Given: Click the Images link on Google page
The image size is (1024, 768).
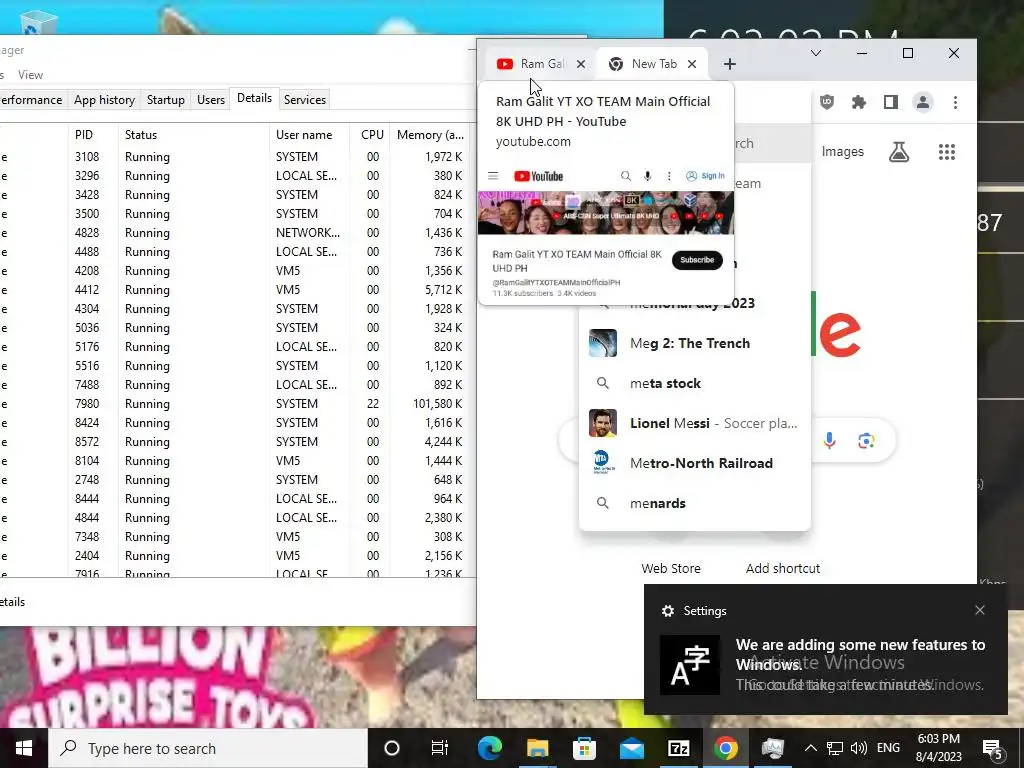Looking at the screenshot, I should click(x=842, y=152).
